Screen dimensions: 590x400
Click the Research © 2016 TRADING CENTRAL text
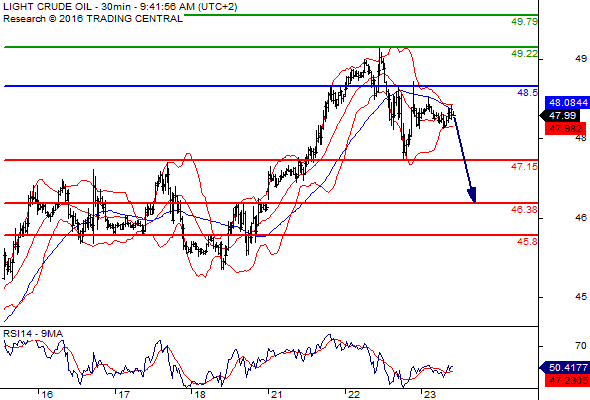(x=93, y=19)
